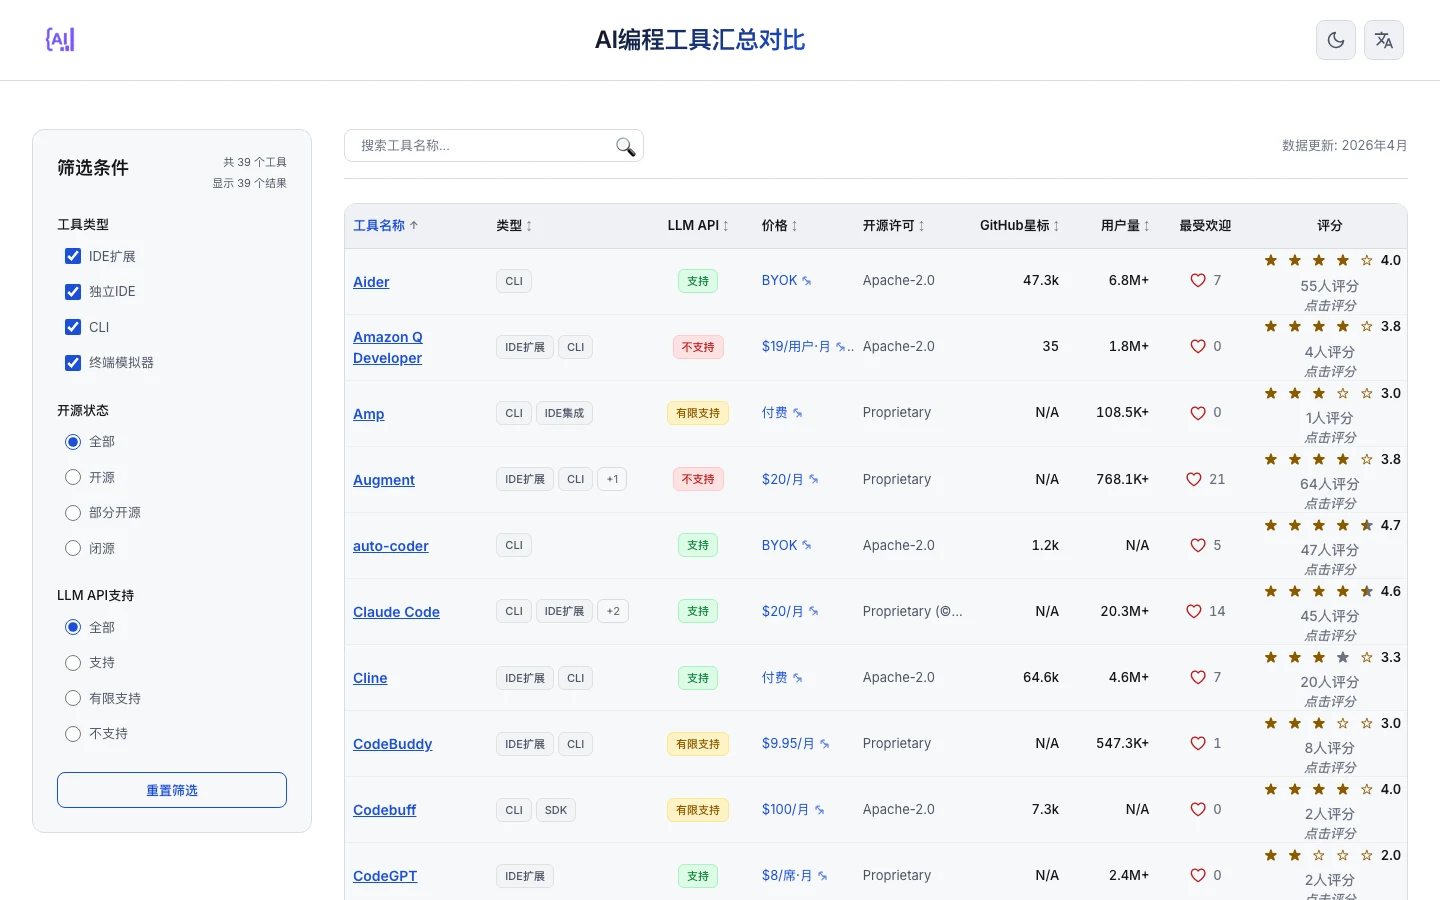The height and width of the screenshot is (900, 1440).
Task: Open the Claude Code tool link
Action: point(396,612)
